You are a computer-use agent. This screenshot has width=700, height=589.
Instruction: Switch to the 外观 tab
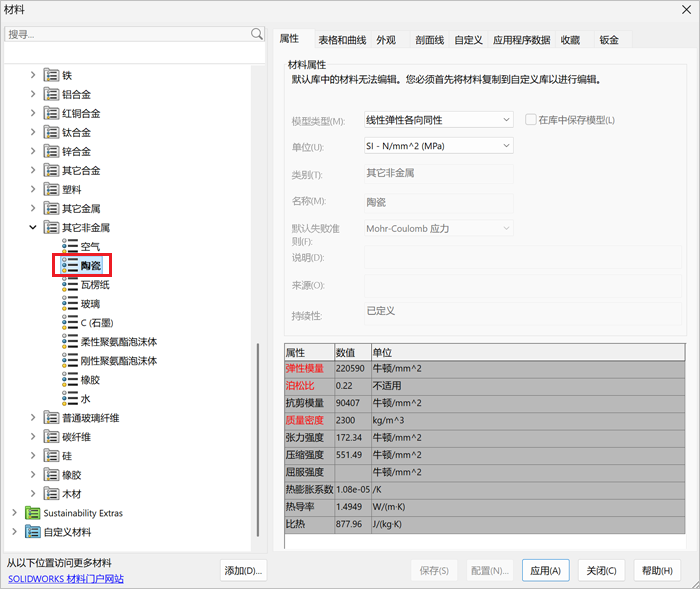386,40
